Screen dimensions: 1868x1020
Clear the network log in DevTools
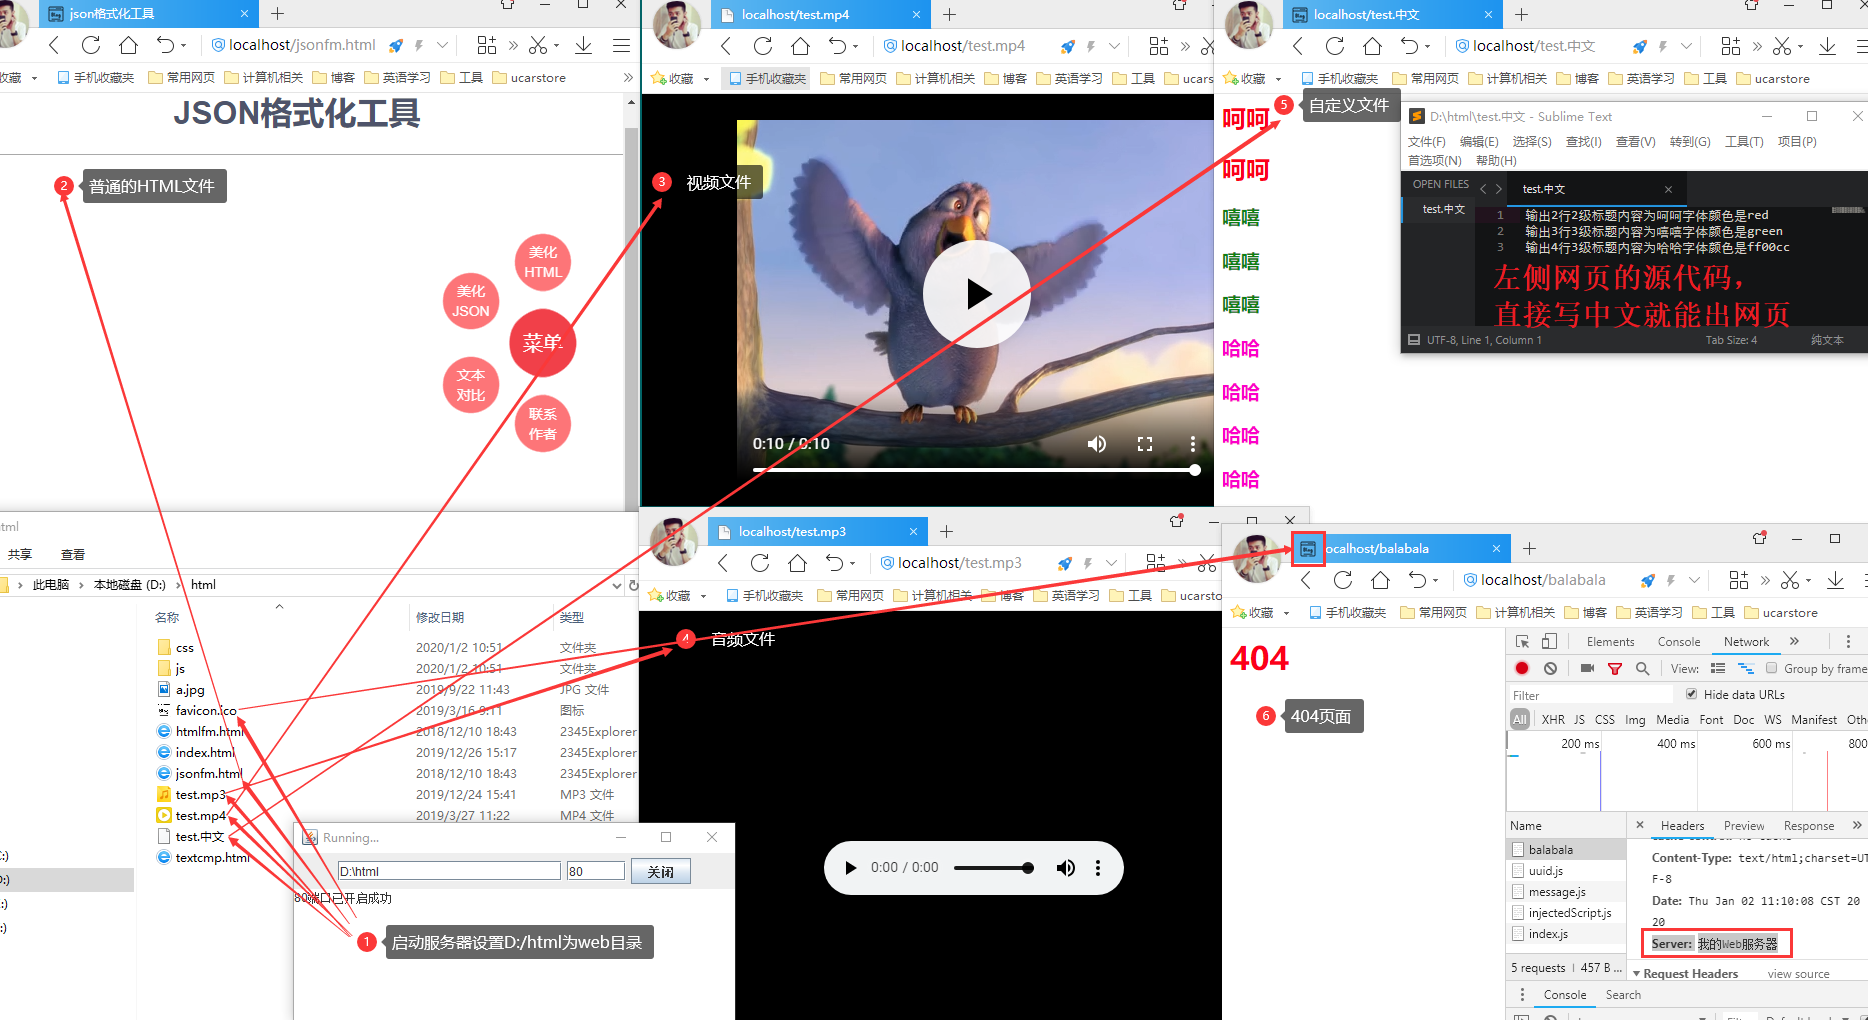pos(1550,668)
